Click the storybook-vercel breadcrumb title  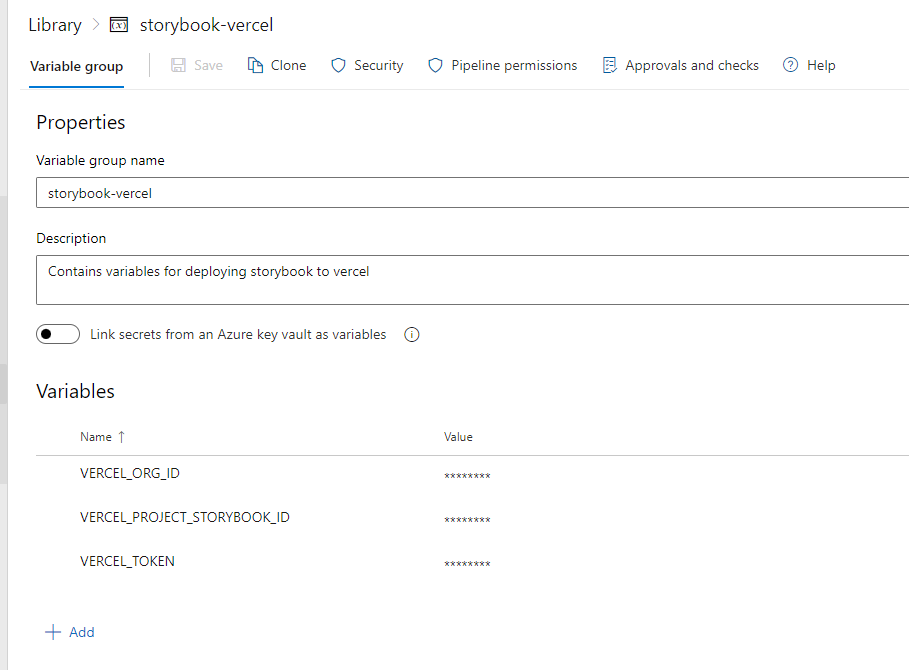206,25
